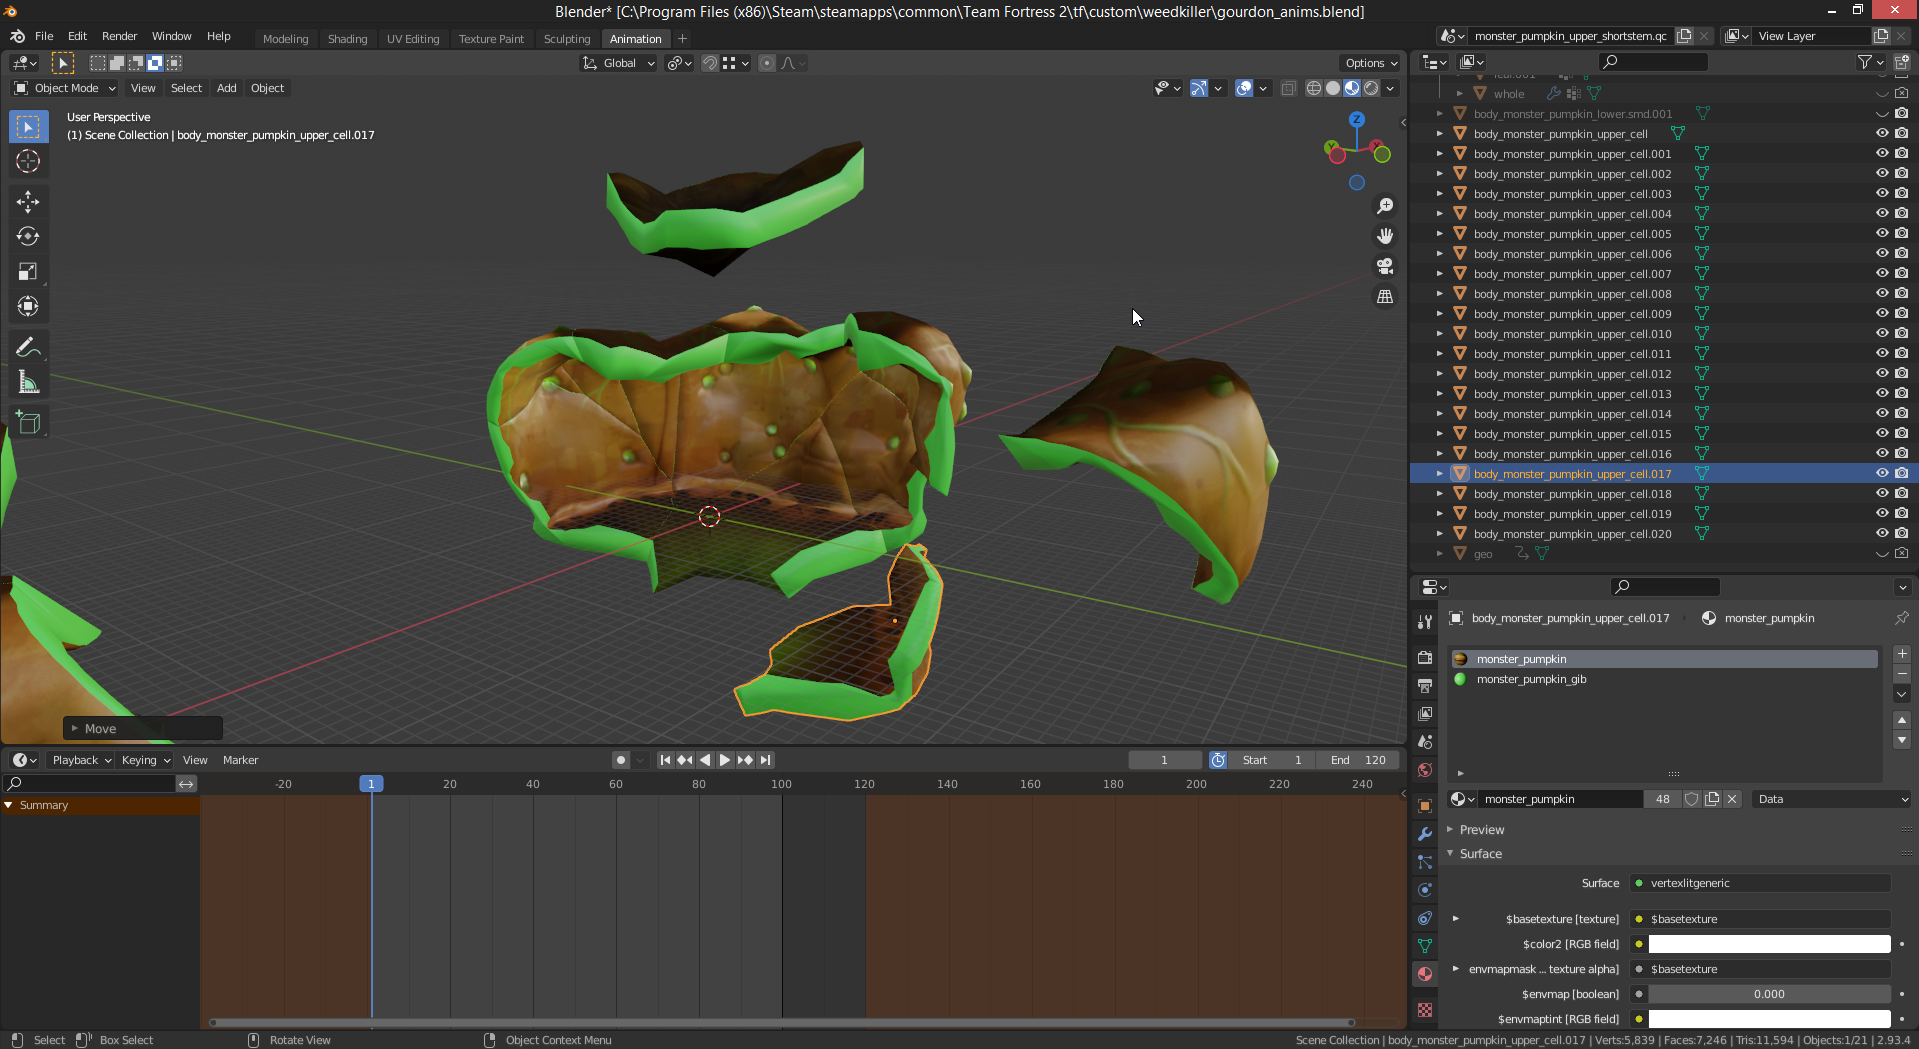
Task: Hide body_monster_pumpkin_upper_cell.012 with eye icon
Action: (1881, 374)
